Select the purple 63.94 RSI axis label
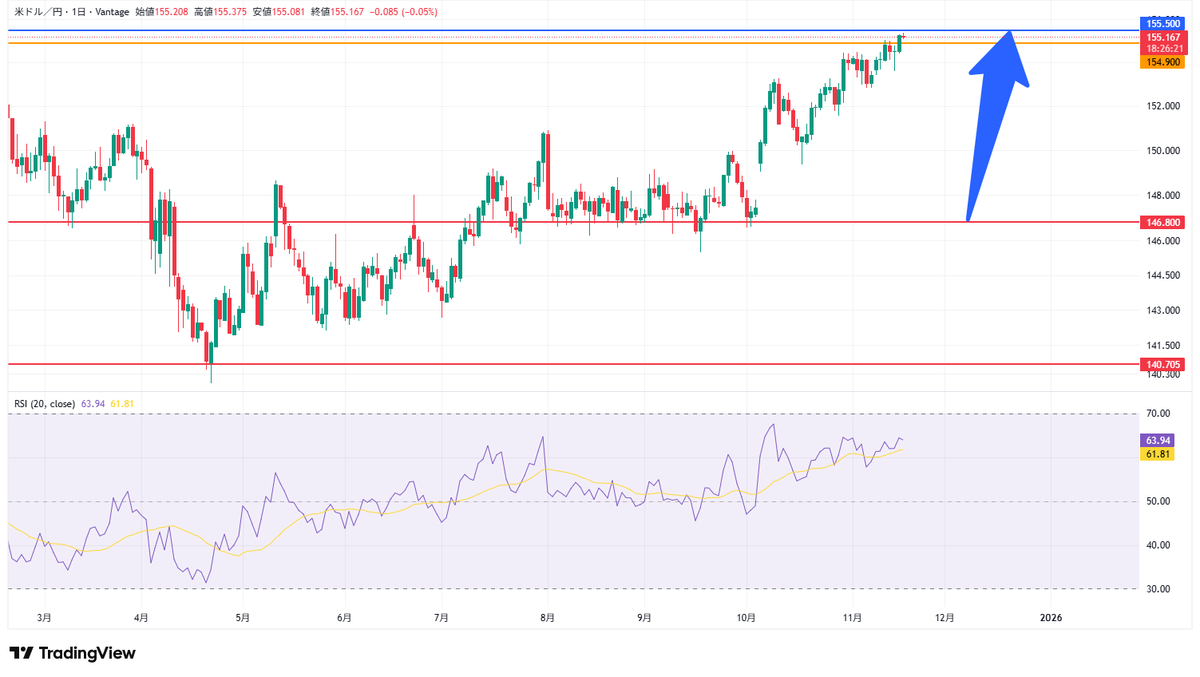 pos(1156,440)
